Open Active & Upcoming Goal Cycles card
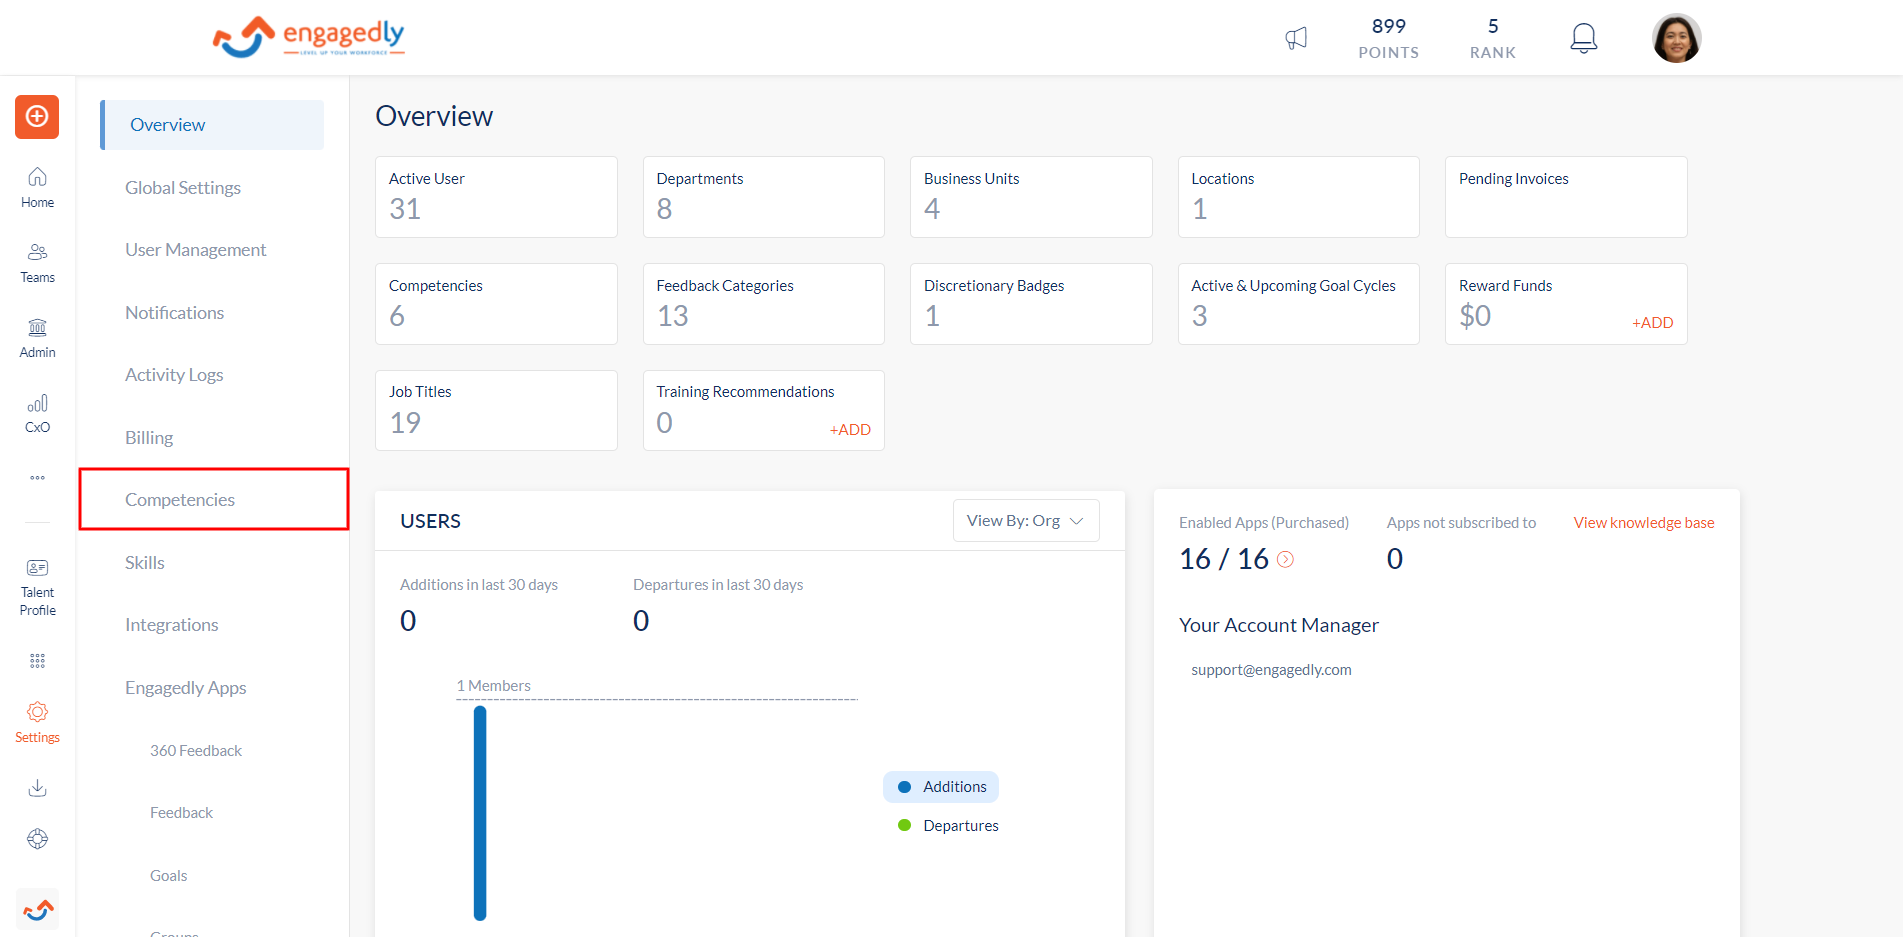This screenshot has width=1903, height=937. coord(1299,304)
